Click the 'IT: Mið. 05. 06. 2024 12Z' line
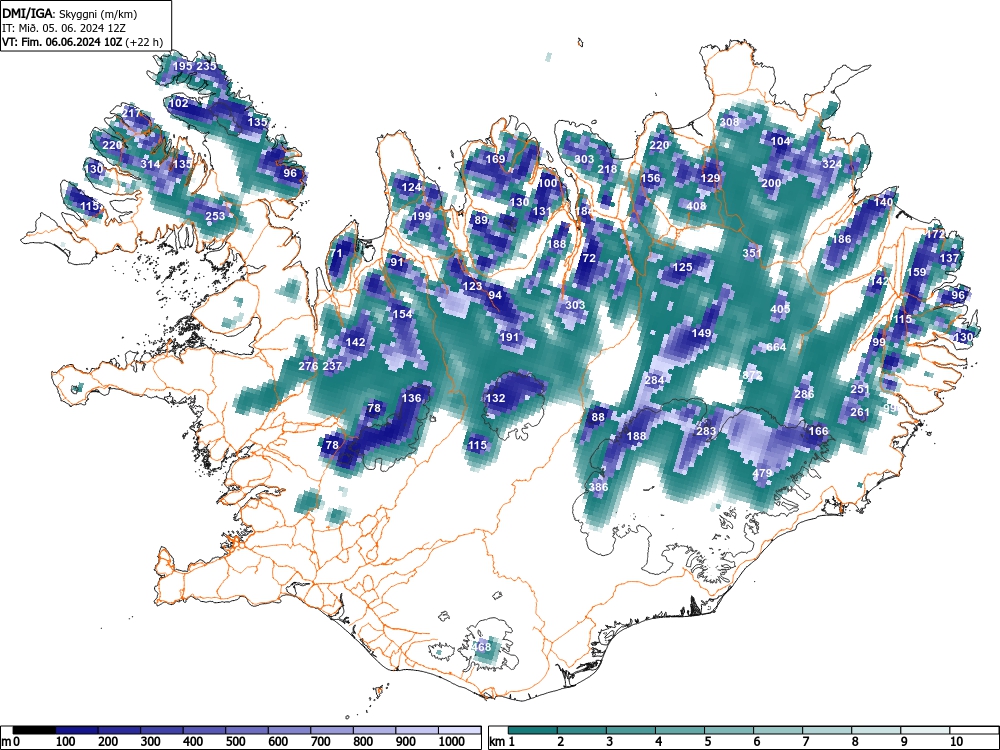Viewport: 1000px width, 750px height. tap(64, 28)
